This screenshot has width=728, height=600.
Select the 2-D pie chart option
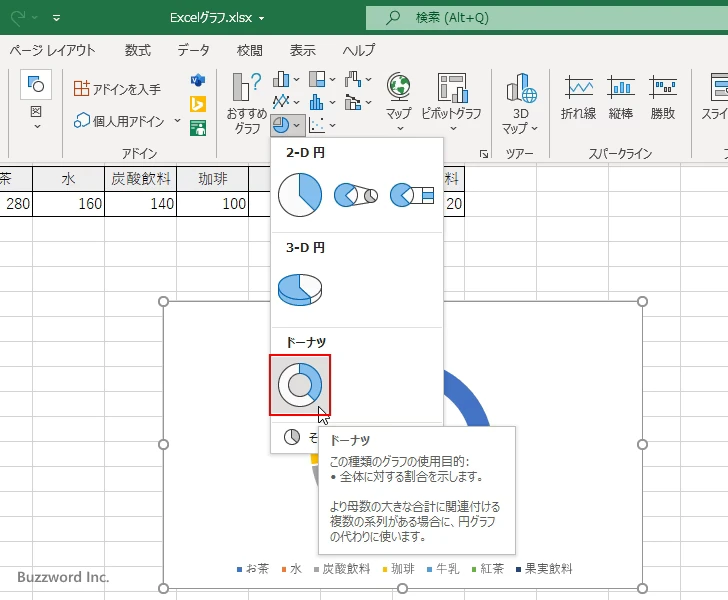click(x=300, y=195)
